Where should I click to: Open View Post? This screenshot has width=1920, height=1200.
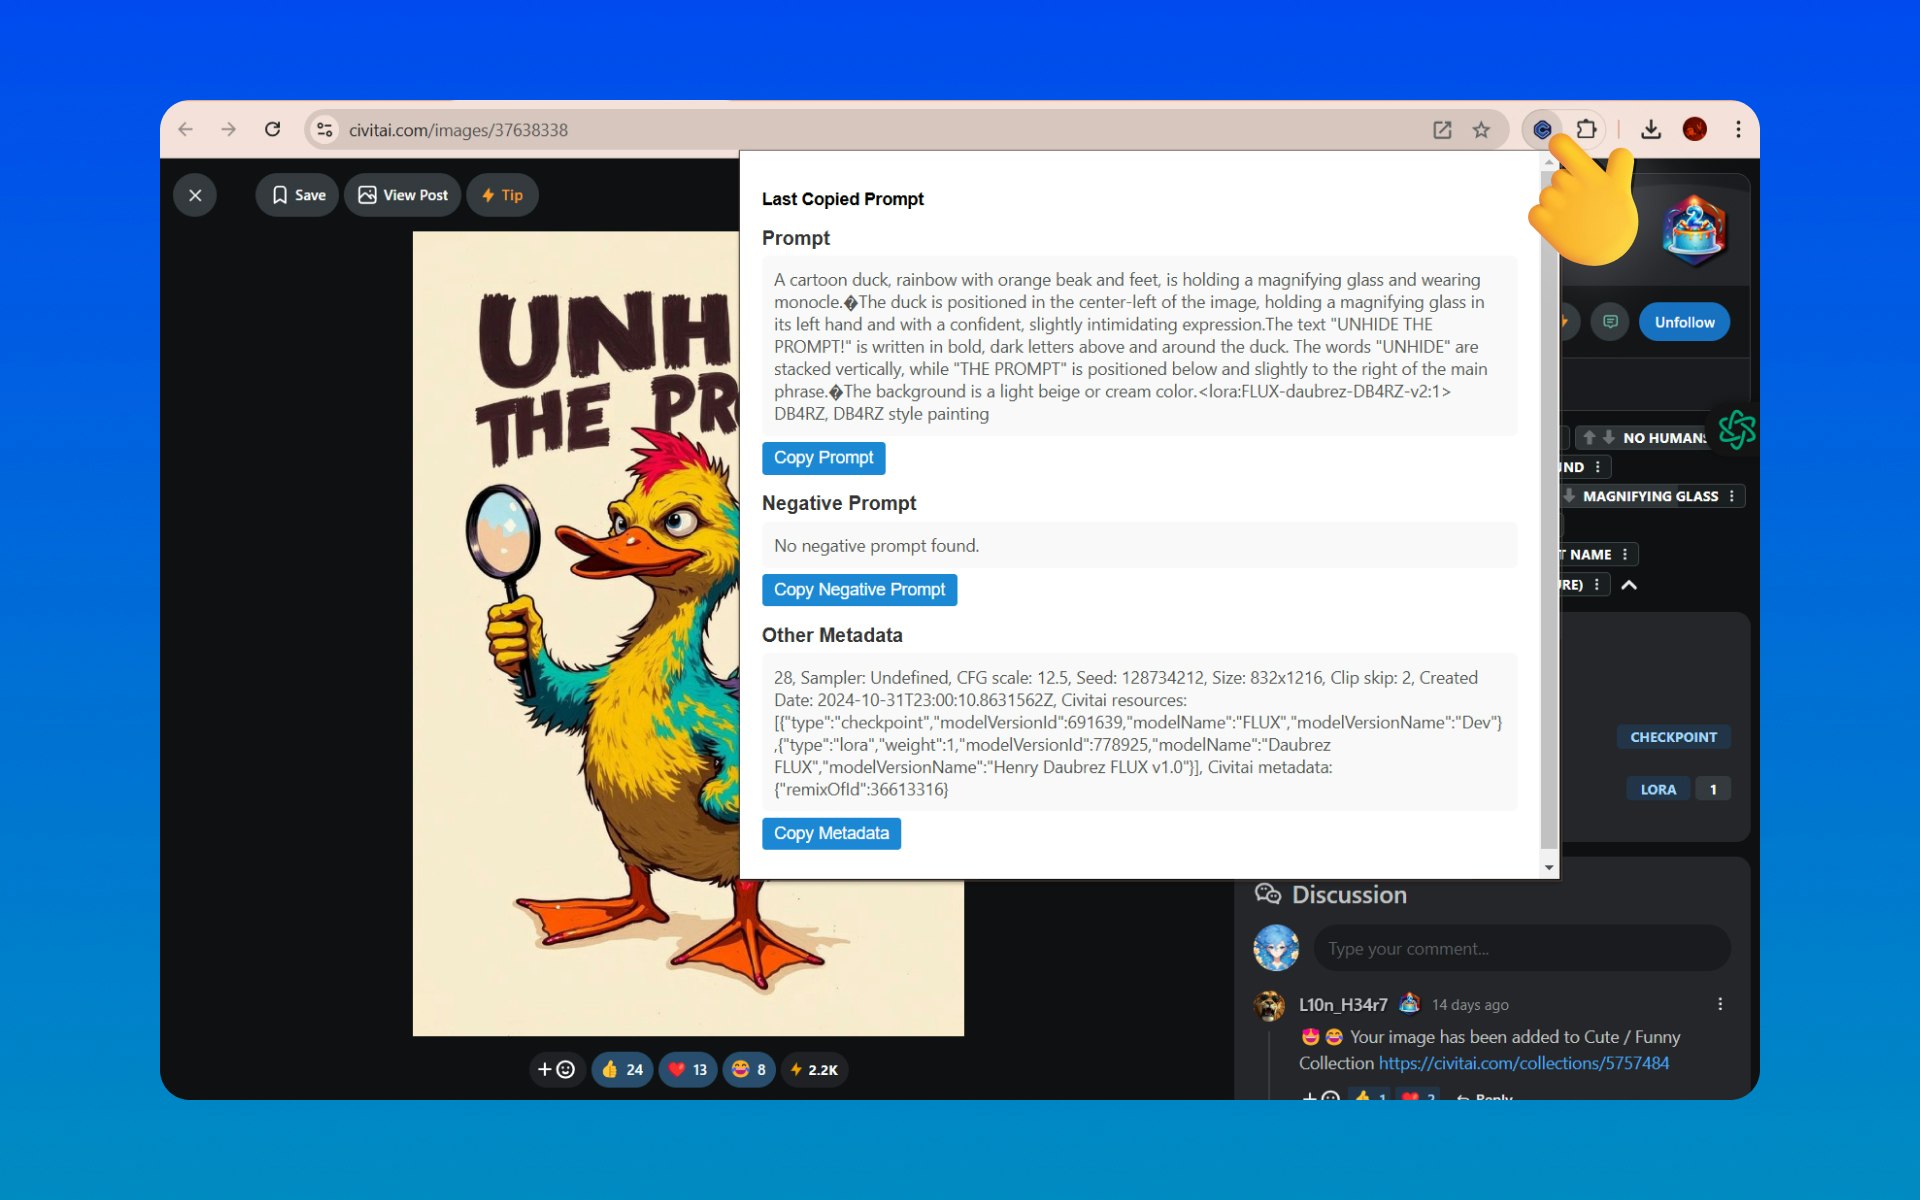click(403, 195)
